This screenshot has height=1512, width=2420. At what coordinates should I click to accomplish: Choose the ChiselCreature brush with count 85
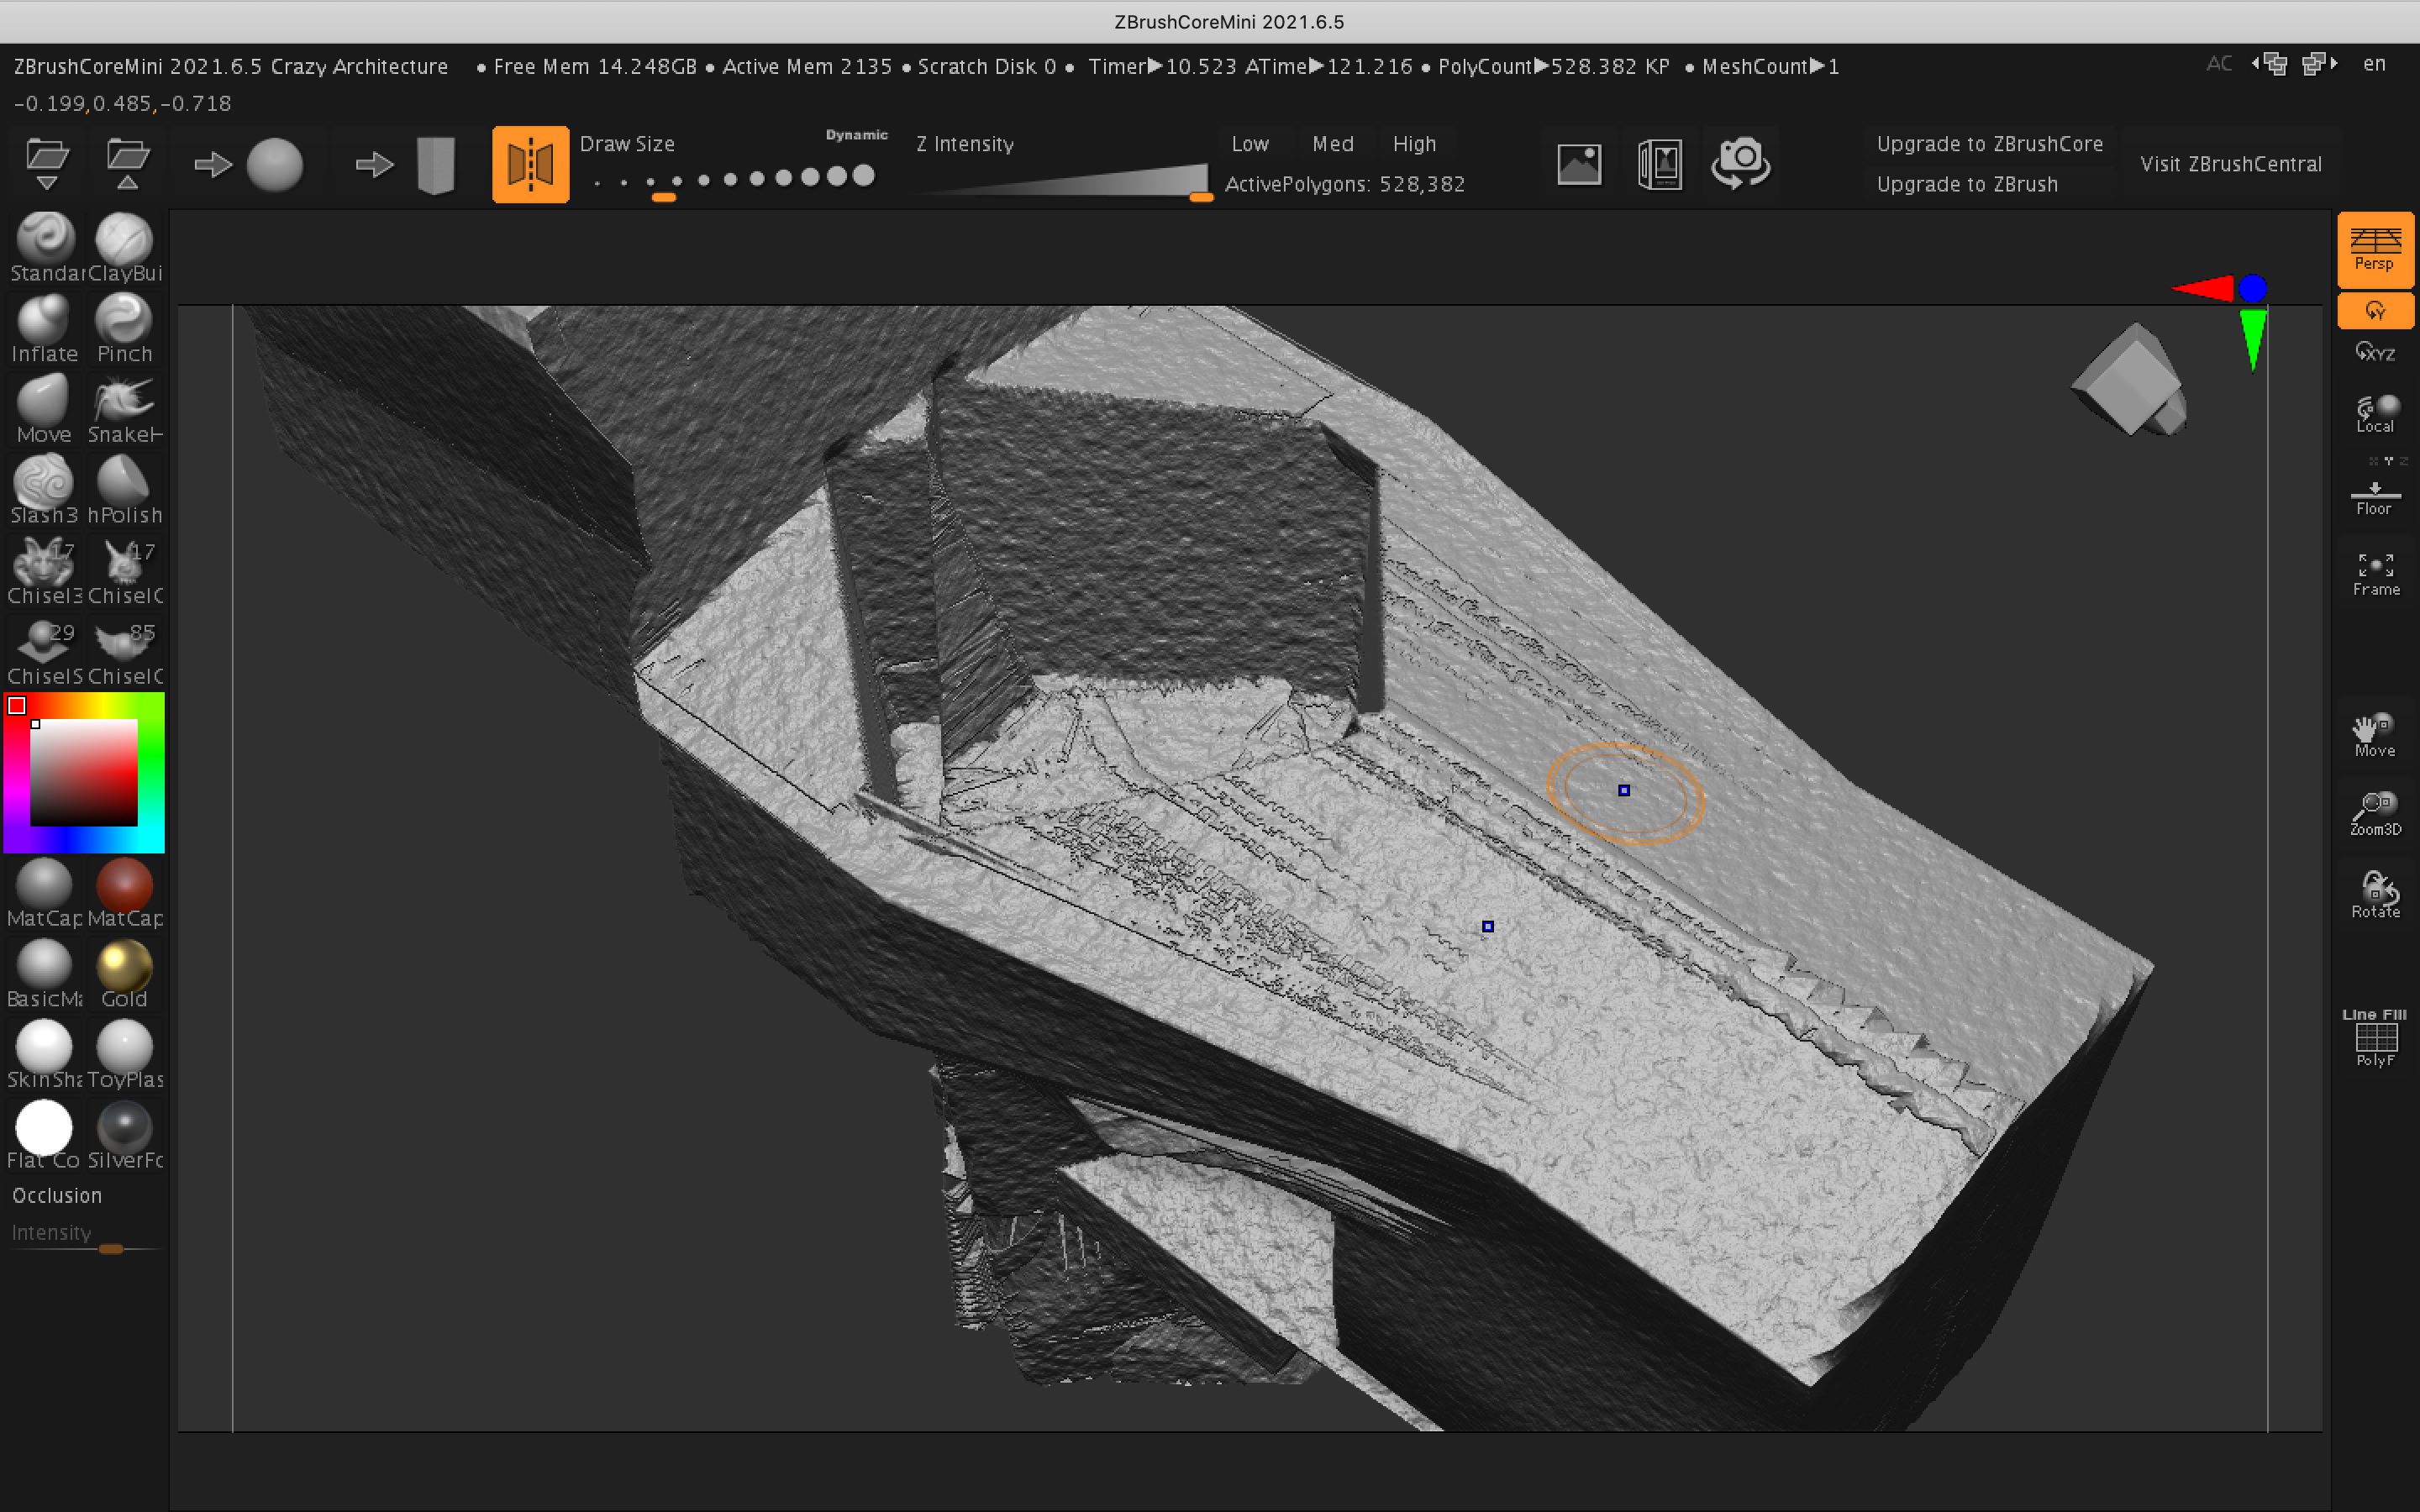click(x=125, y=652)
